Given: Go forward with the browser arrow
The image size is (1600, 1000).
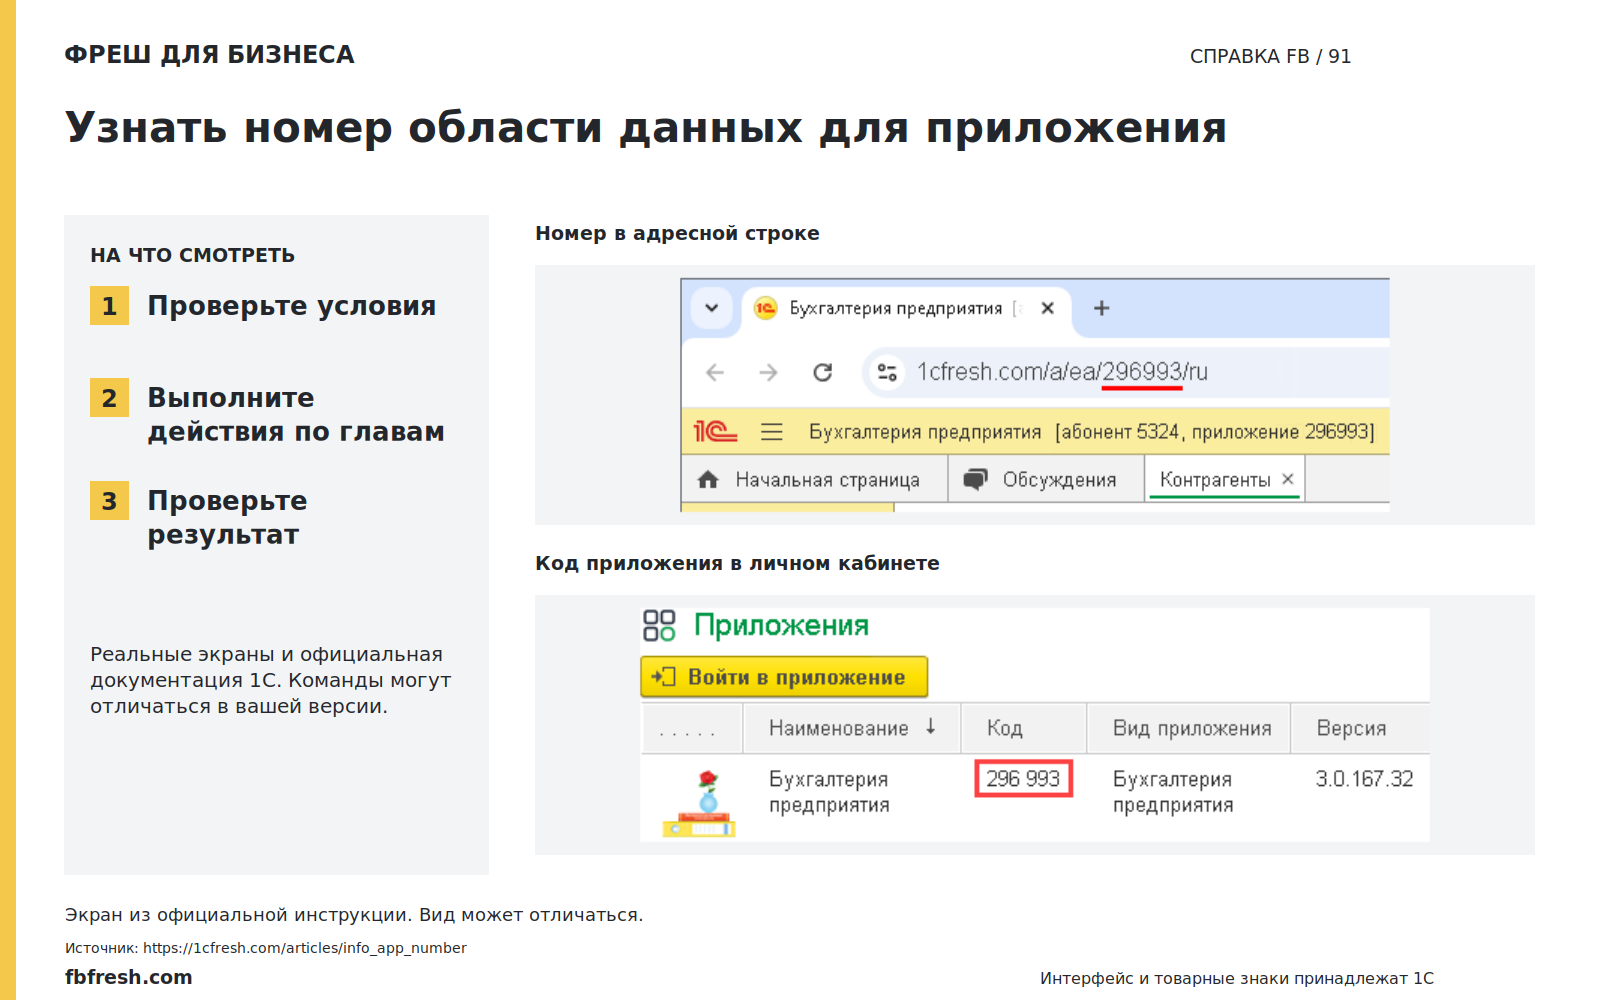Looking at the screenshot, I should (768, 372).
